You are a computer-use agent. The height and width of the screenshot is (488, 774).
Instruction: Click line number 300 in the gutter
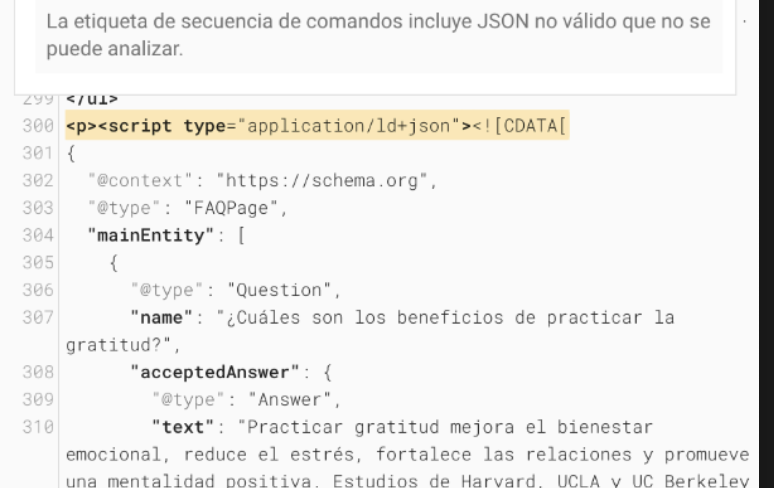pos(45,128)
